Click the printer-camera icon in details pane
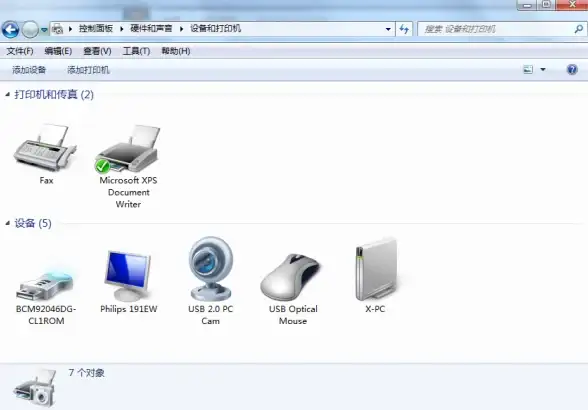The image size is (588, 410). (35, 388)
